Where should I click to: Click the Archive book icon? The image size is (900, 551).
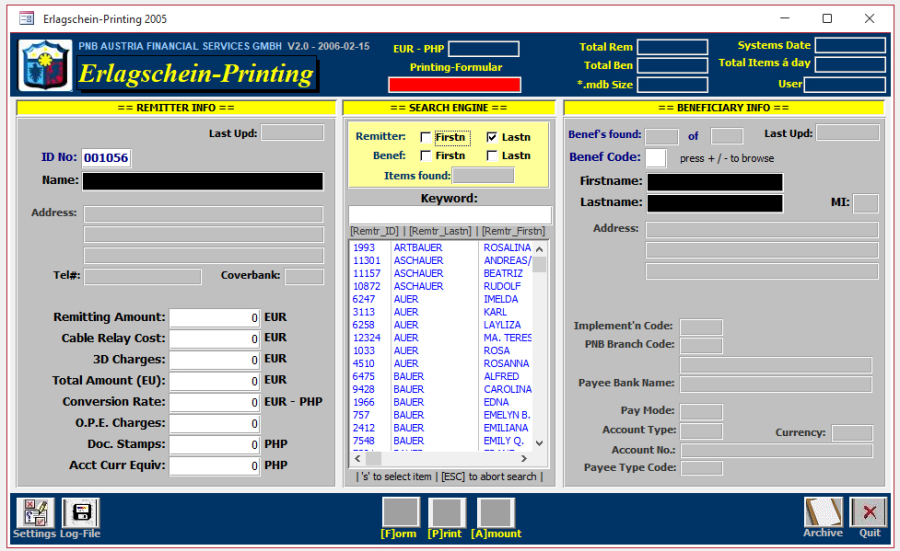[823, 512]
